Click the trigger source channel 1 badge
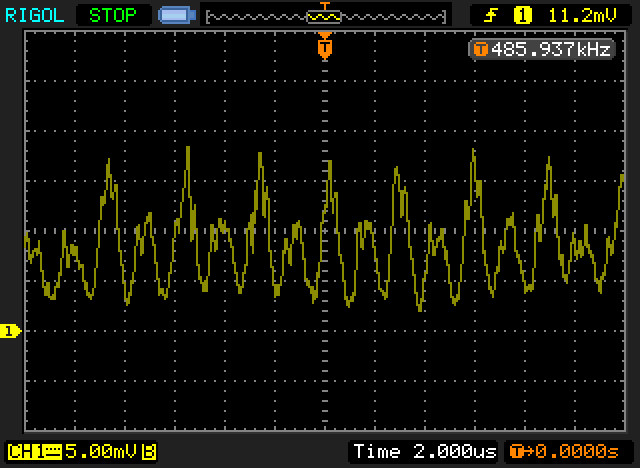This screenshot has height=468, width=640. click(522, 16)
